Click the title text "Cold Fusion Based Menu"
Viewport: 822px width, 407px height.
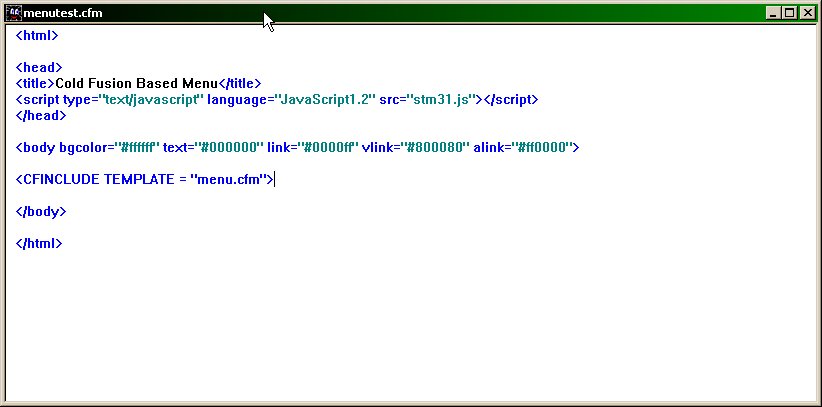coord(136,83)
